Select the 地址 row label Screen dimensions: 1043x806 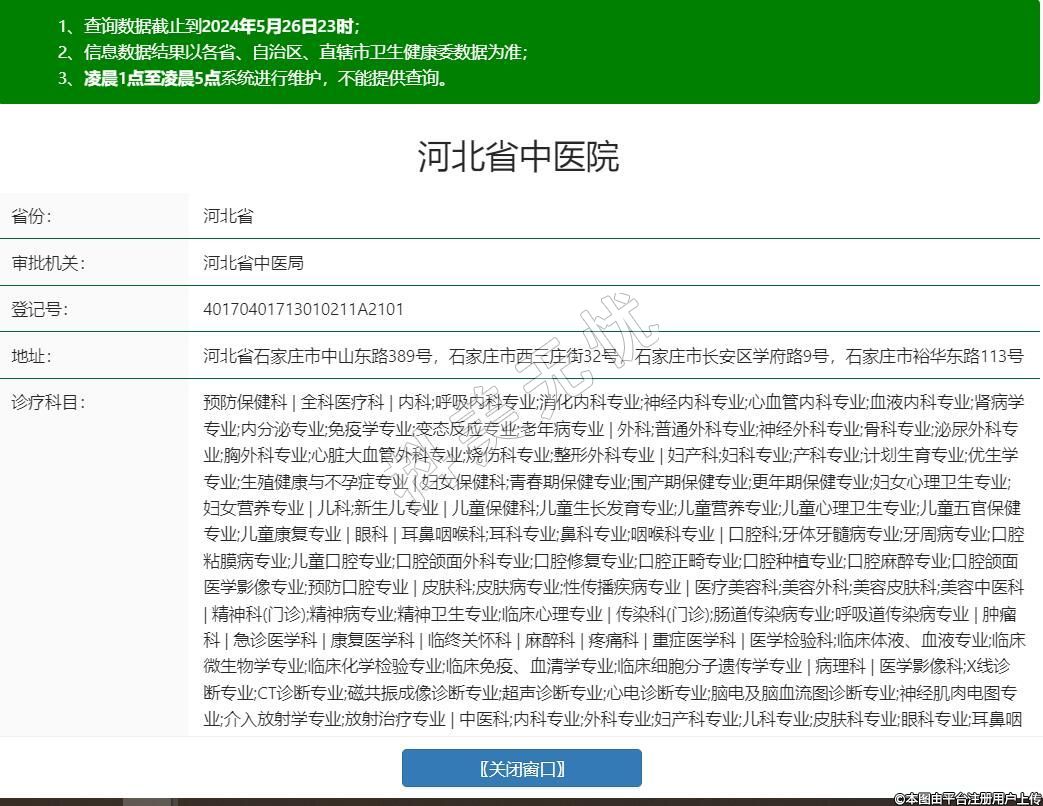(31, 356)
